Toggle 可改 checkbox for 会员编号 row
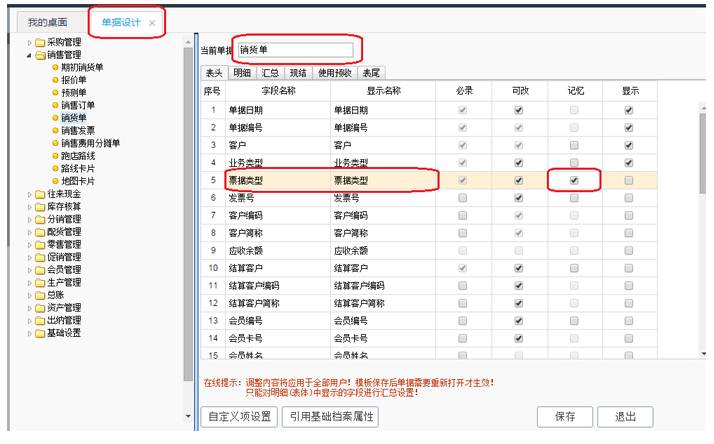 pyautogui.click(x=518, y=321)
